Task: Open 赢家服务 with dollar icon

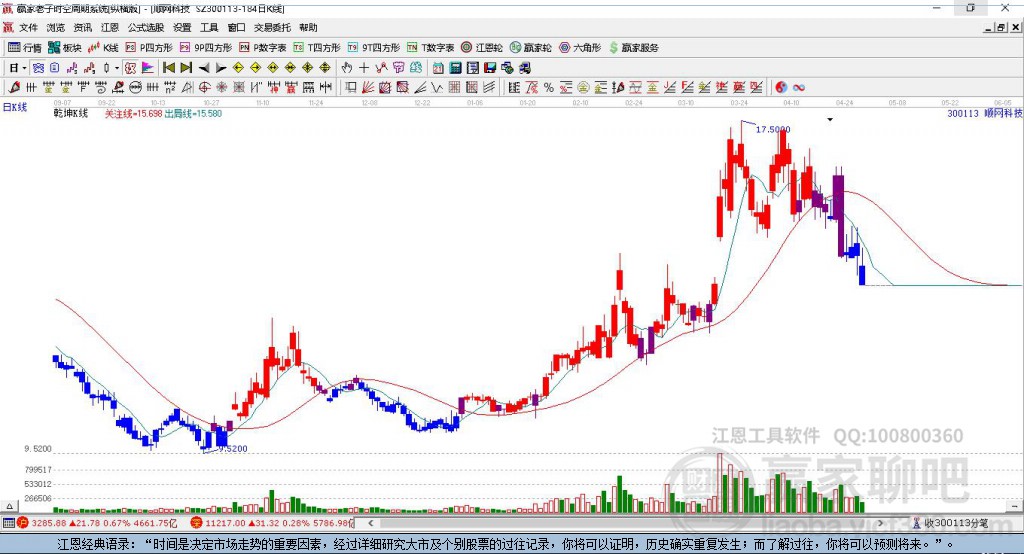Action: click(633, 48)
